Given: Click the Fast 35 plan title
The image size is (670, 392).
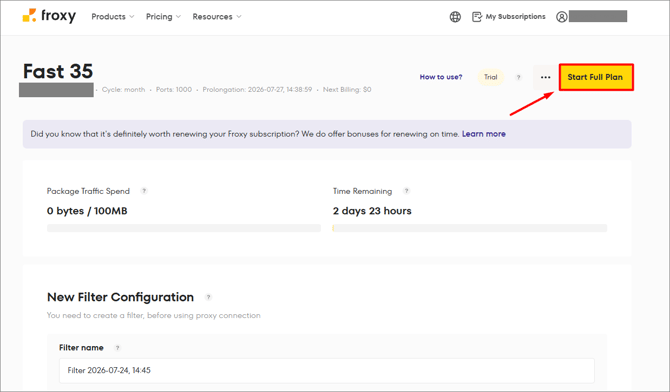Looking at the screenshot, I should click(58, 71).
